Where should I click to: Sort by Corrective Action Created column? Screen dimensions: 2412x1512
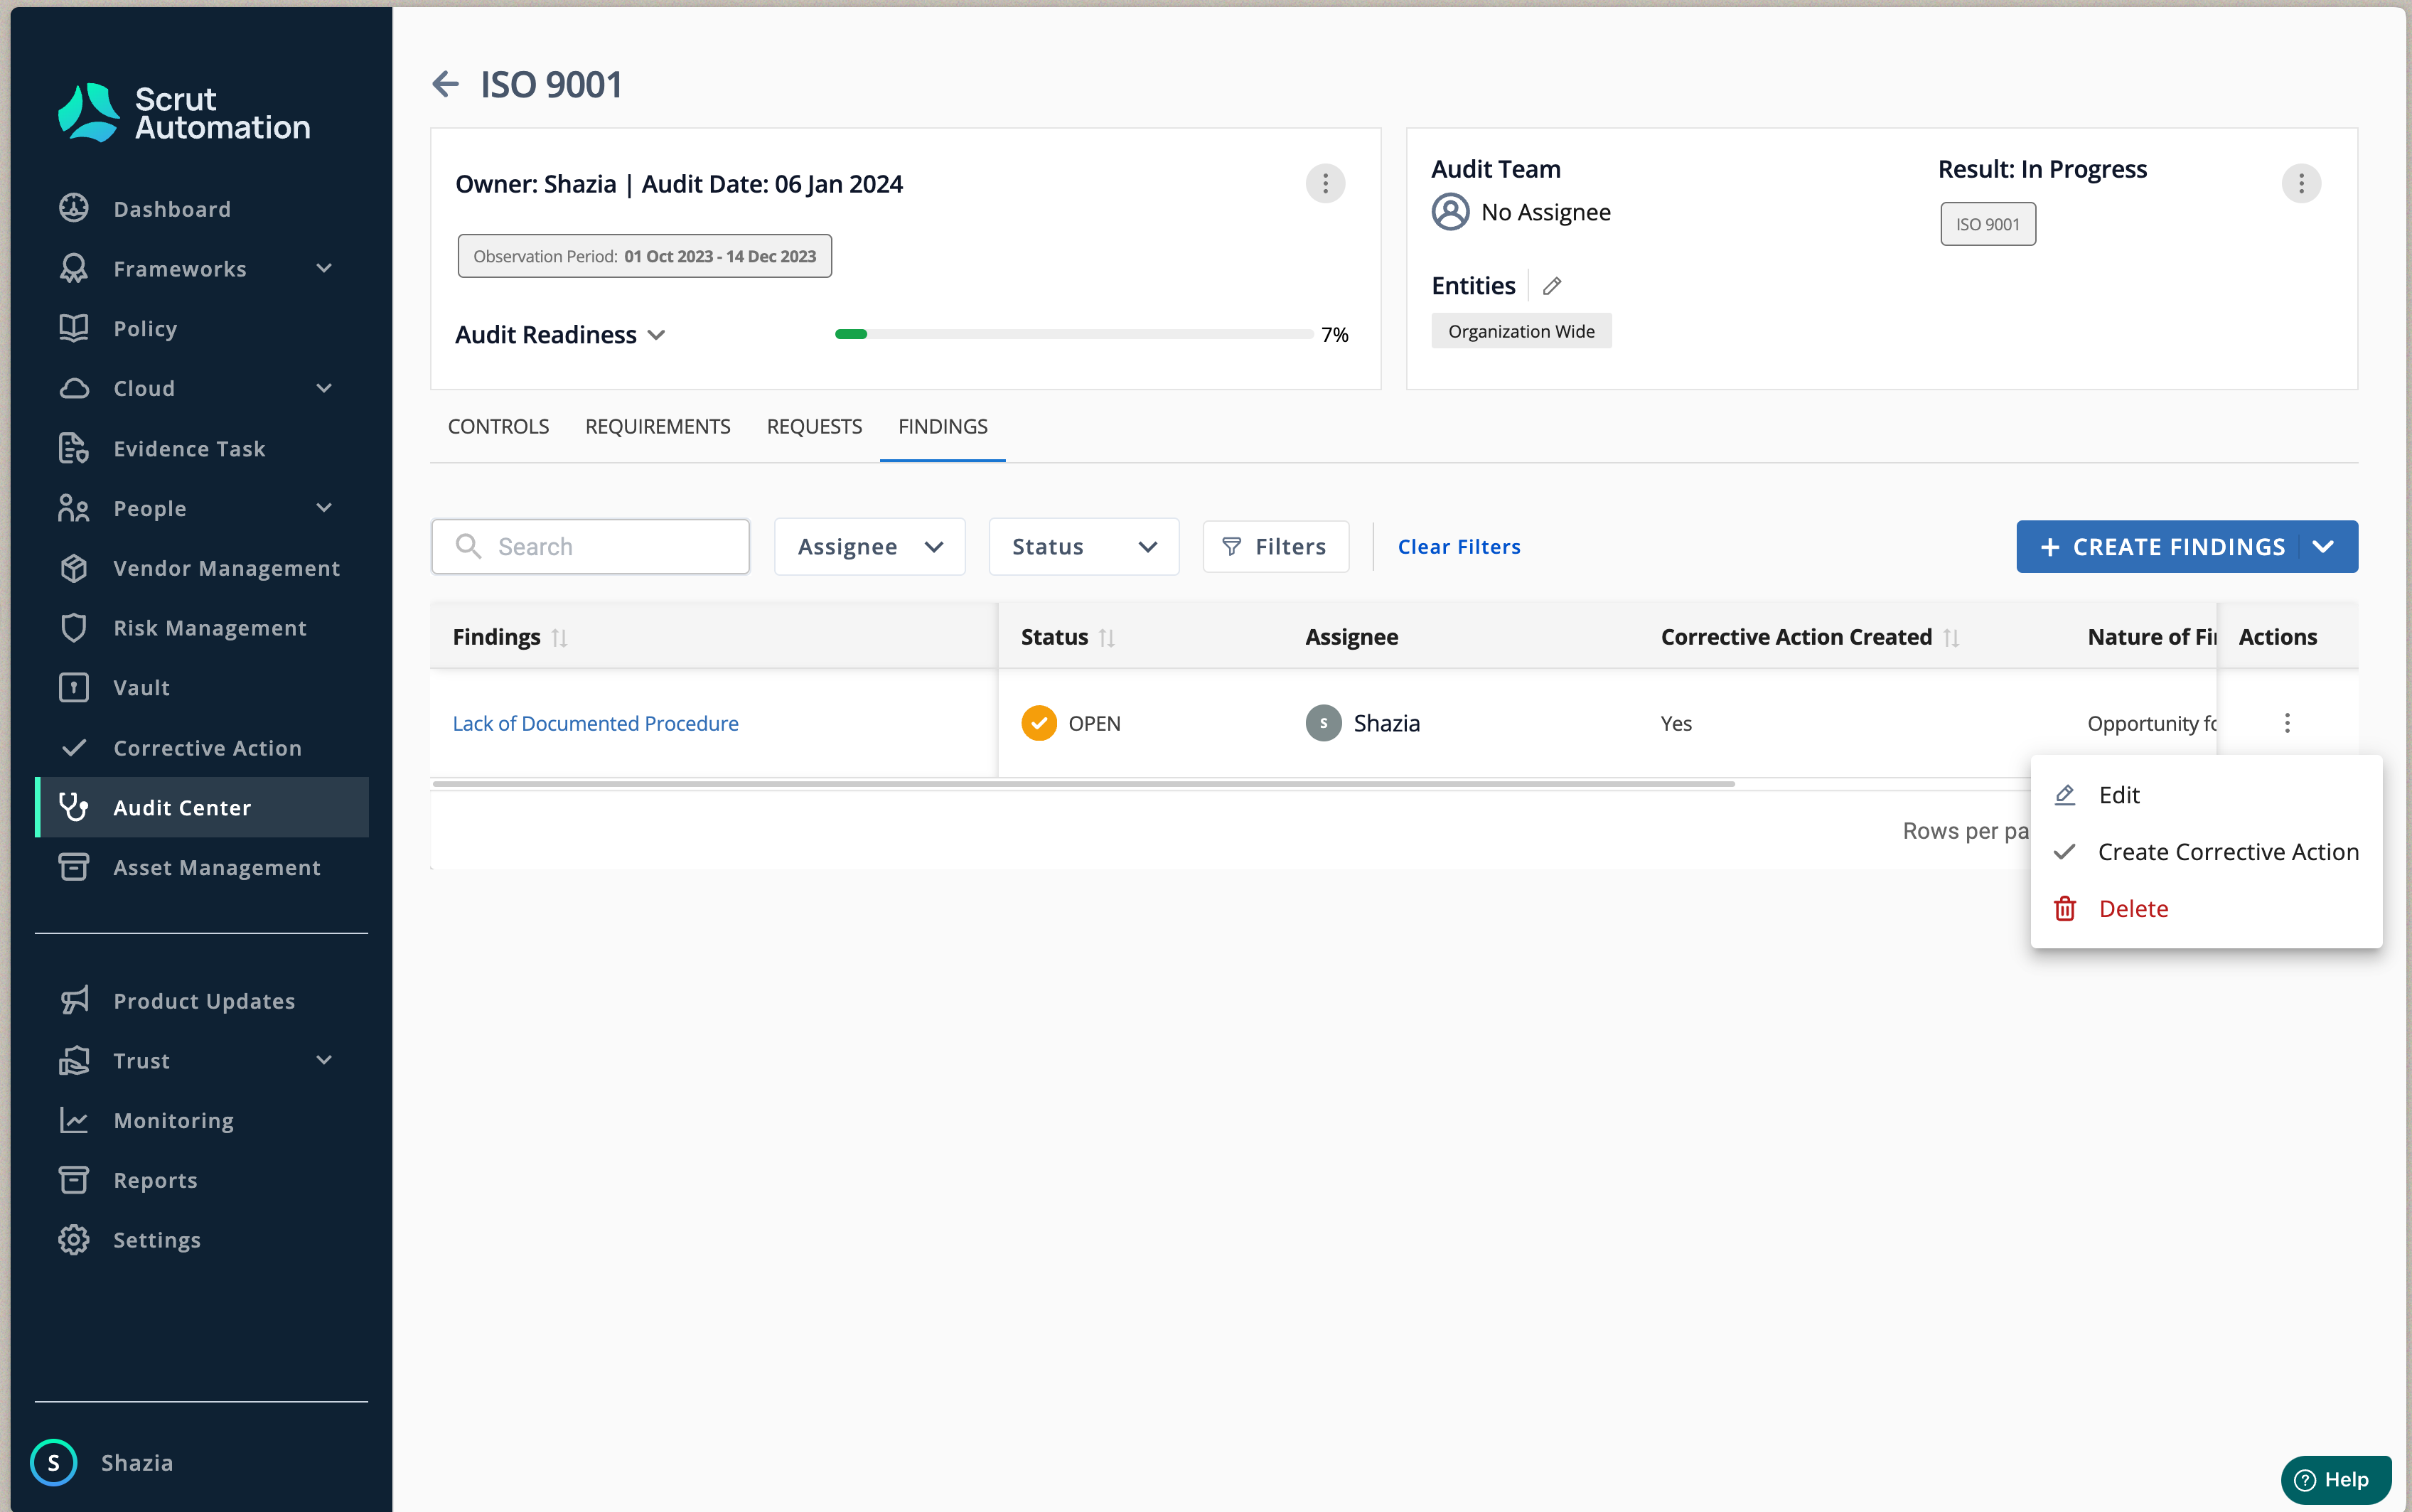click(x=1951, y=637)
